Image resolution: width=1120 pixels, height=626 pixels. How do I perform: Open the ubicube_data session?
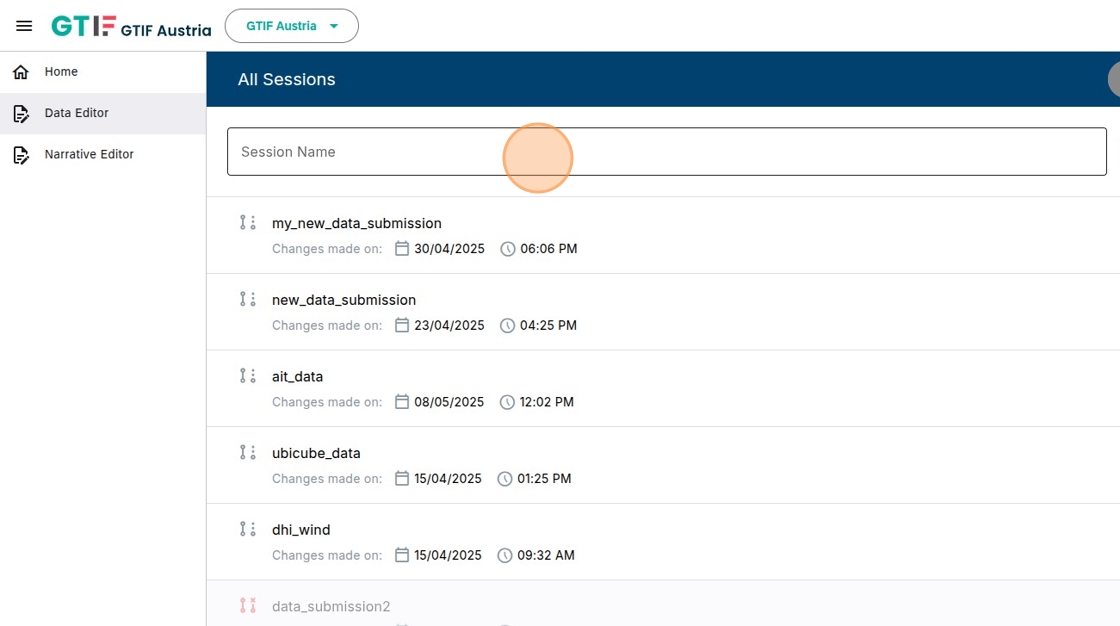coord(316,453)
